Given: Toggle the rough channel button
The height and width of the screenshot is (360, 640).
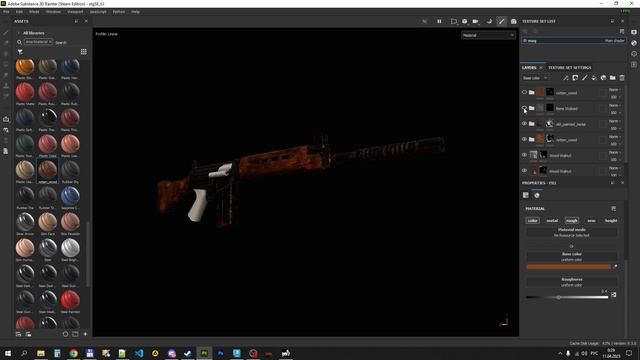Looking at the screenshot, I should click(571, 220).
